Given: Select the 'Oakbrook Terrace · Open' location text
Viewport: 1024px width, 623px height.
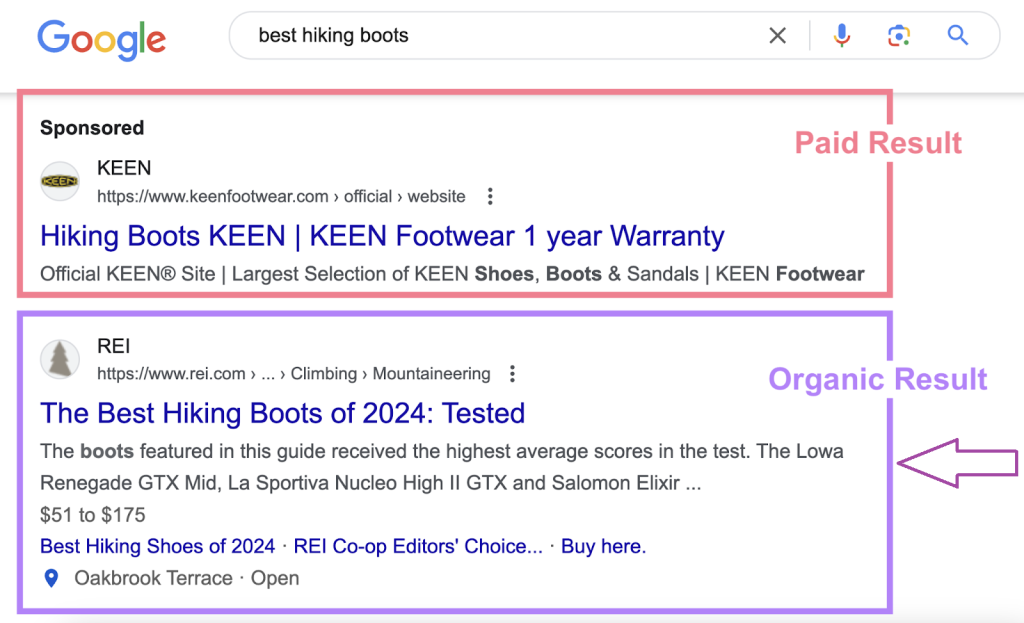Looking at the screenshot, I should click(x=186, y=578).
